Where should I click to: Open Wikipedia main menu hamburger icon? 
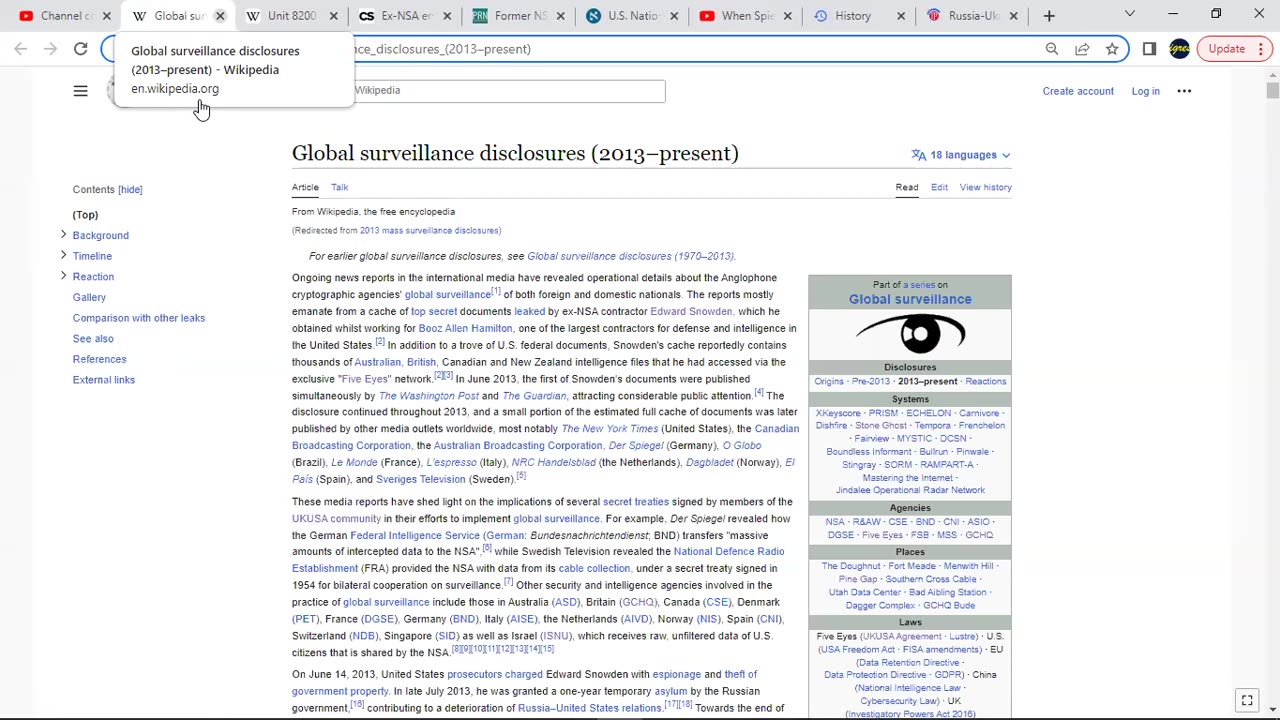tap(81, 91)
